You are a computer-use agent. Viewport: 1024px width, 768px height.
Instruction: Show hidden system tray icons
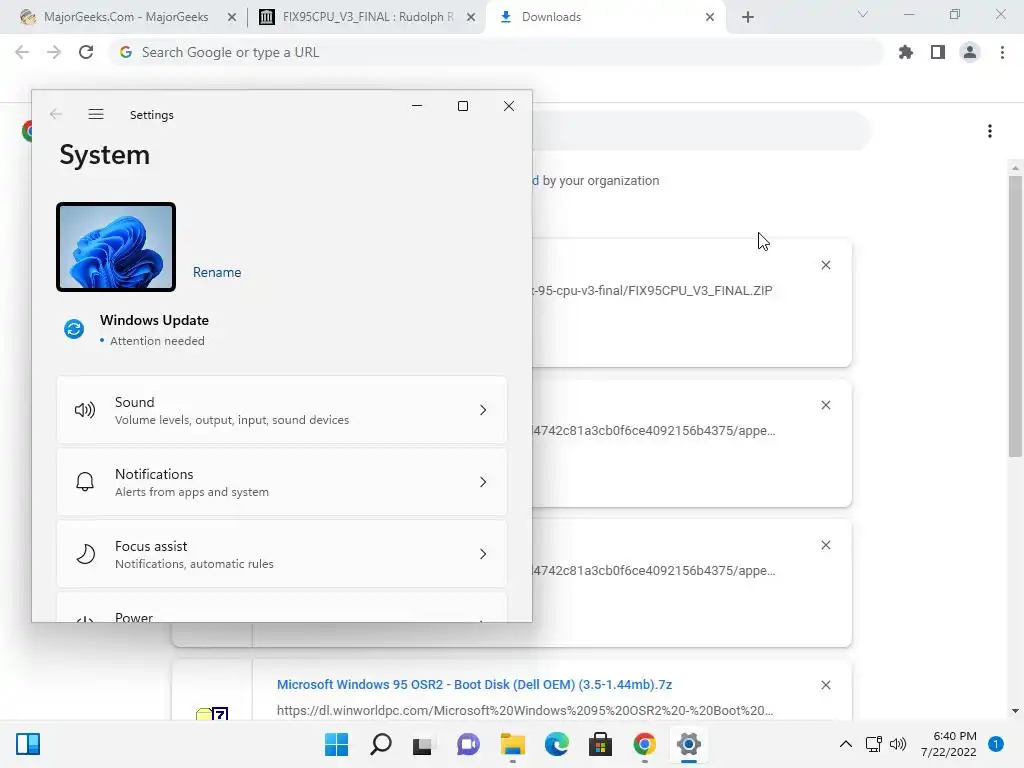pyautogui.click(x=846, y=744)
